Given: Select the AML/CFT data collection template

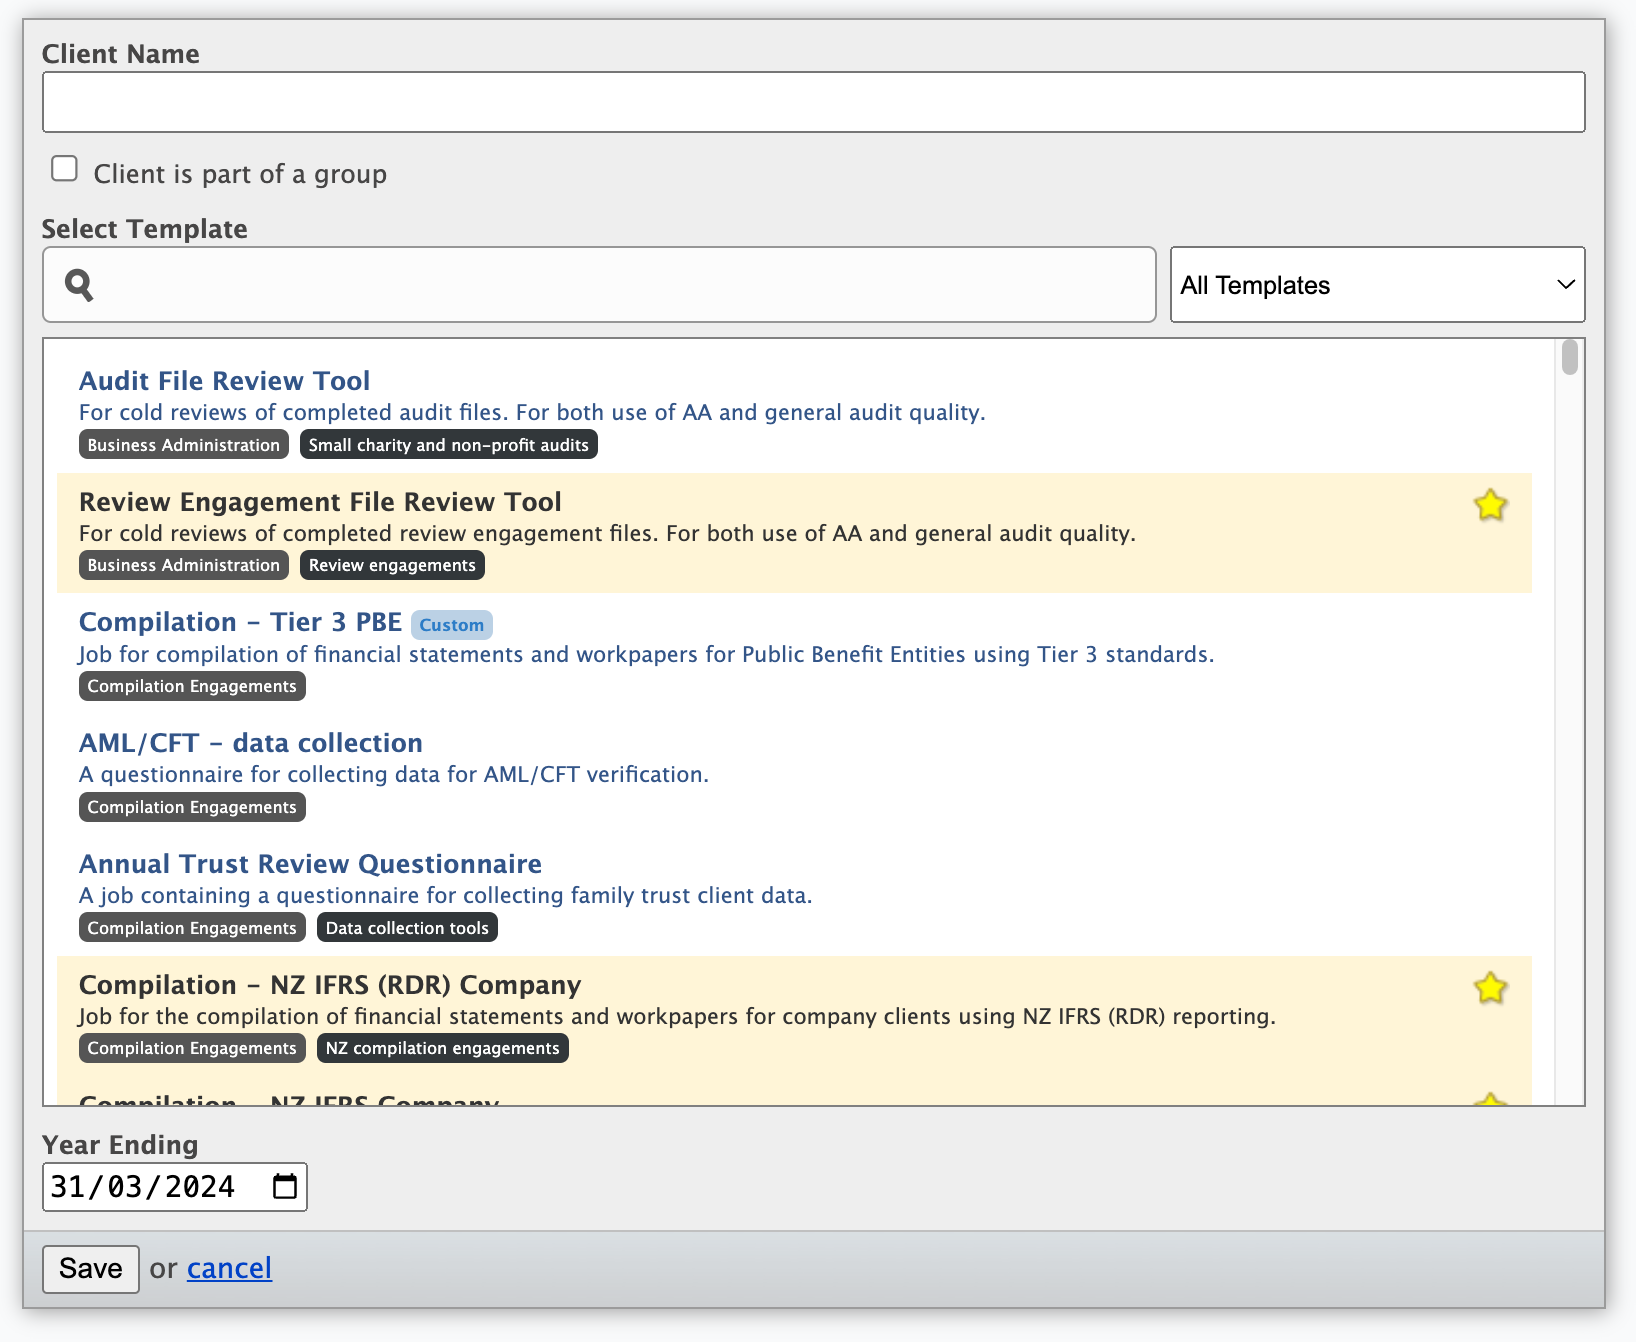Looking at the screenshot, I should pos(250,743).
